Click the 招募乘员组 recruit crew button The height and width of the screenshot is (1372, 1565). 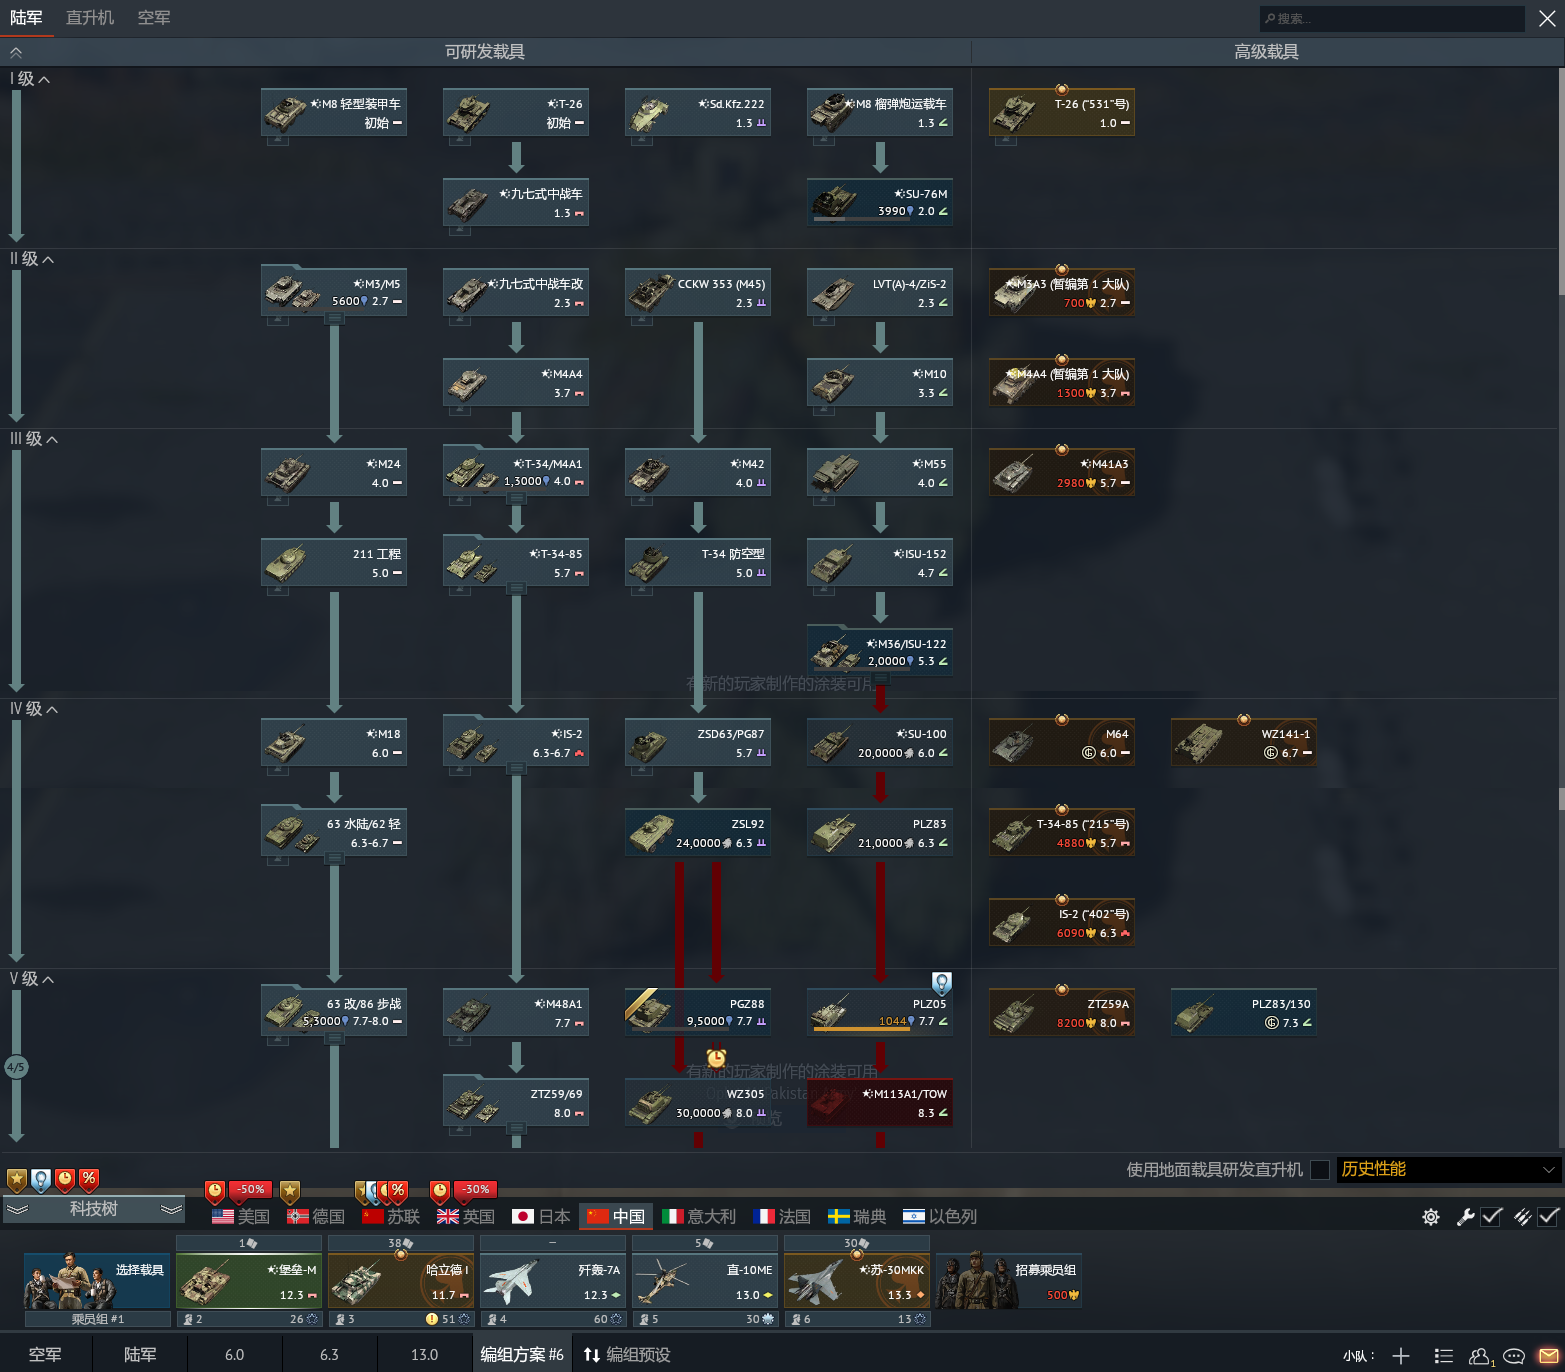pos(1008,1280)
